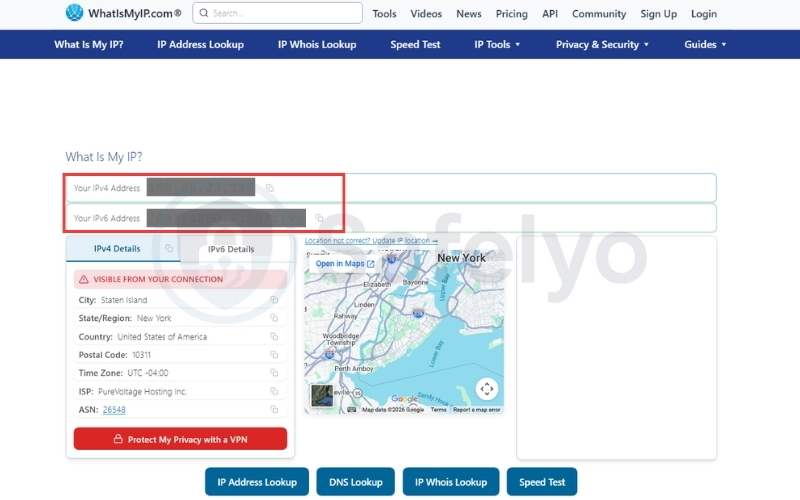Open IP Address Lookup in nav bar
The width and height of the screenshot is (800, 500).
point(201,44)
